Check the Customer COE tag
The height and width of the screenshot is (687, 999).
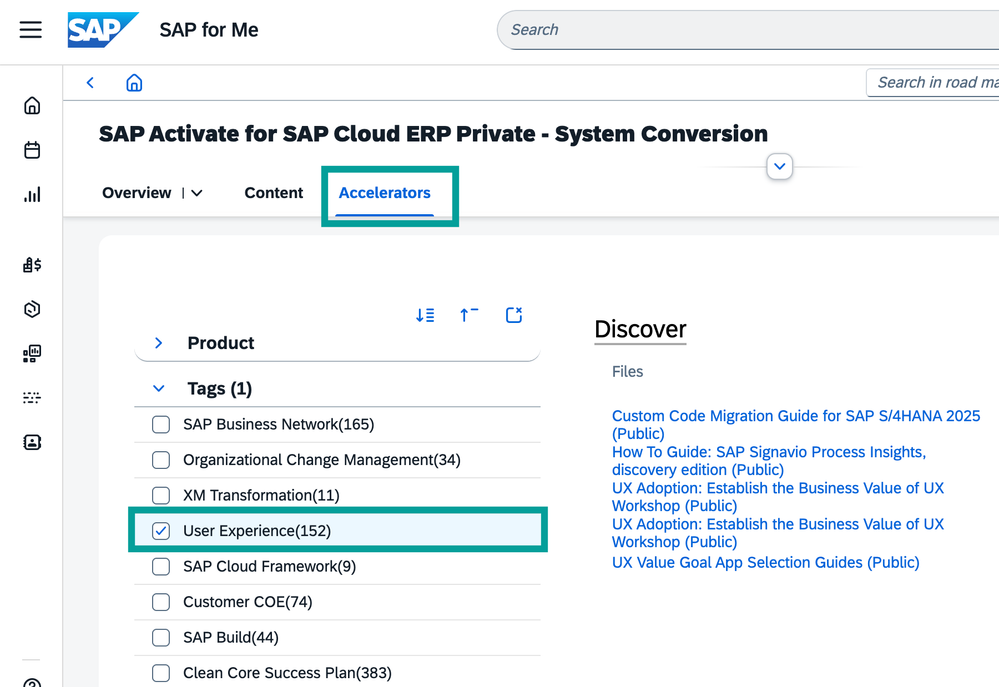click(x=161, y=602)
